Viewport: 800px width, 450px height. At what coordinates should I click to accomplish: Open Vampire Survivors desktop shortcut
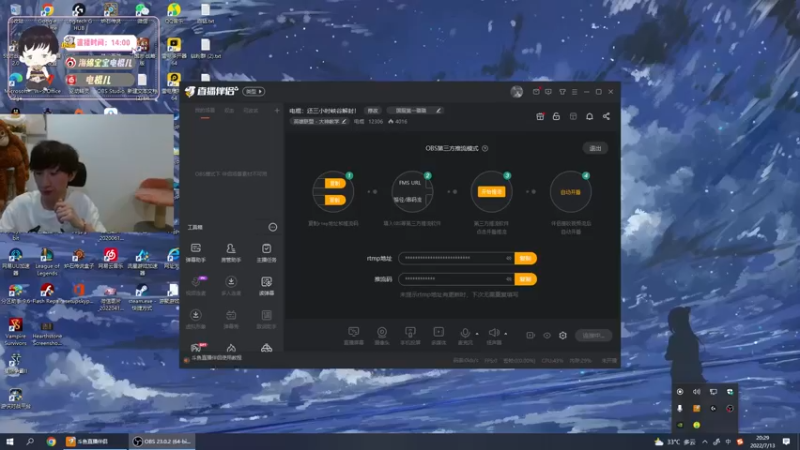click(15, 332)
